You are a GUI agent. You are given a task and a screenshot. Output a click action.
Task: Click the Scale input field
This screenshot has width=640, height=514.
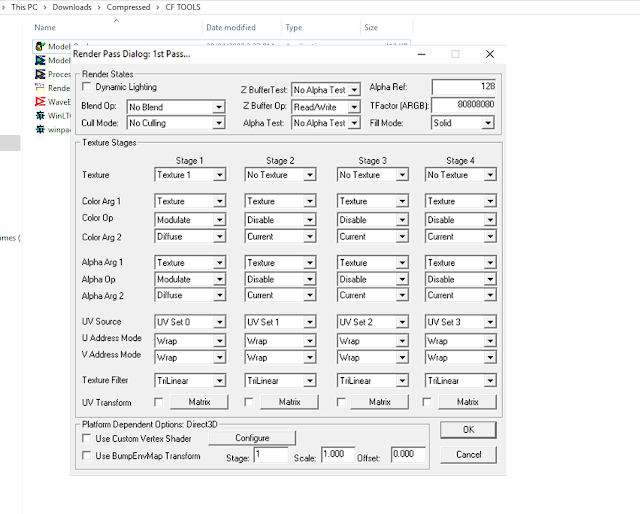click(338, 454)
